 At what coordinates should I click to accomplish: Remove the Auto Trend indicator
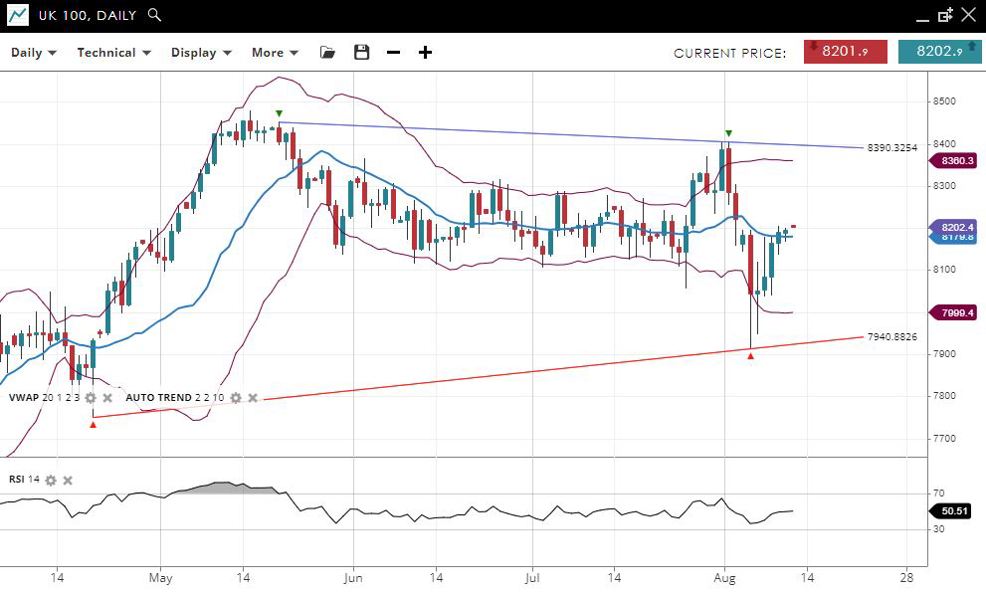point(253,398)
